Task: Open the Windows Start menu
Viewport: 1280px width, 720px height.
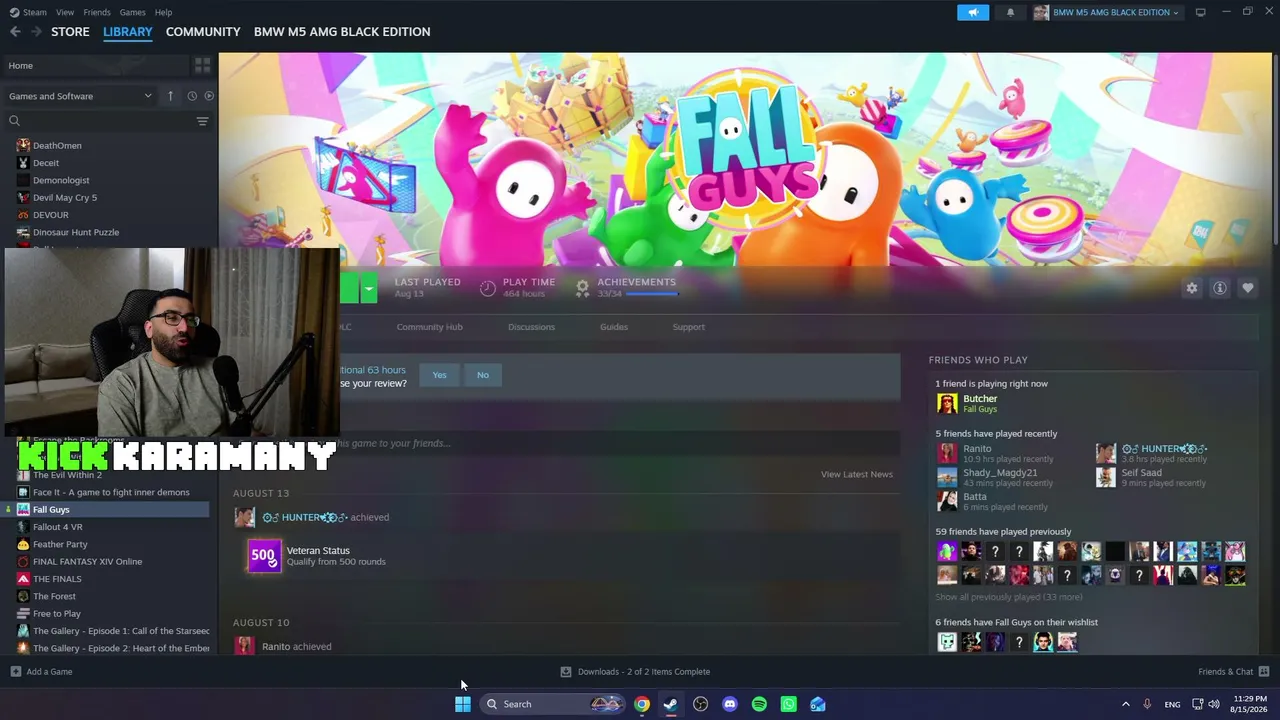Action: coord(462,704)
